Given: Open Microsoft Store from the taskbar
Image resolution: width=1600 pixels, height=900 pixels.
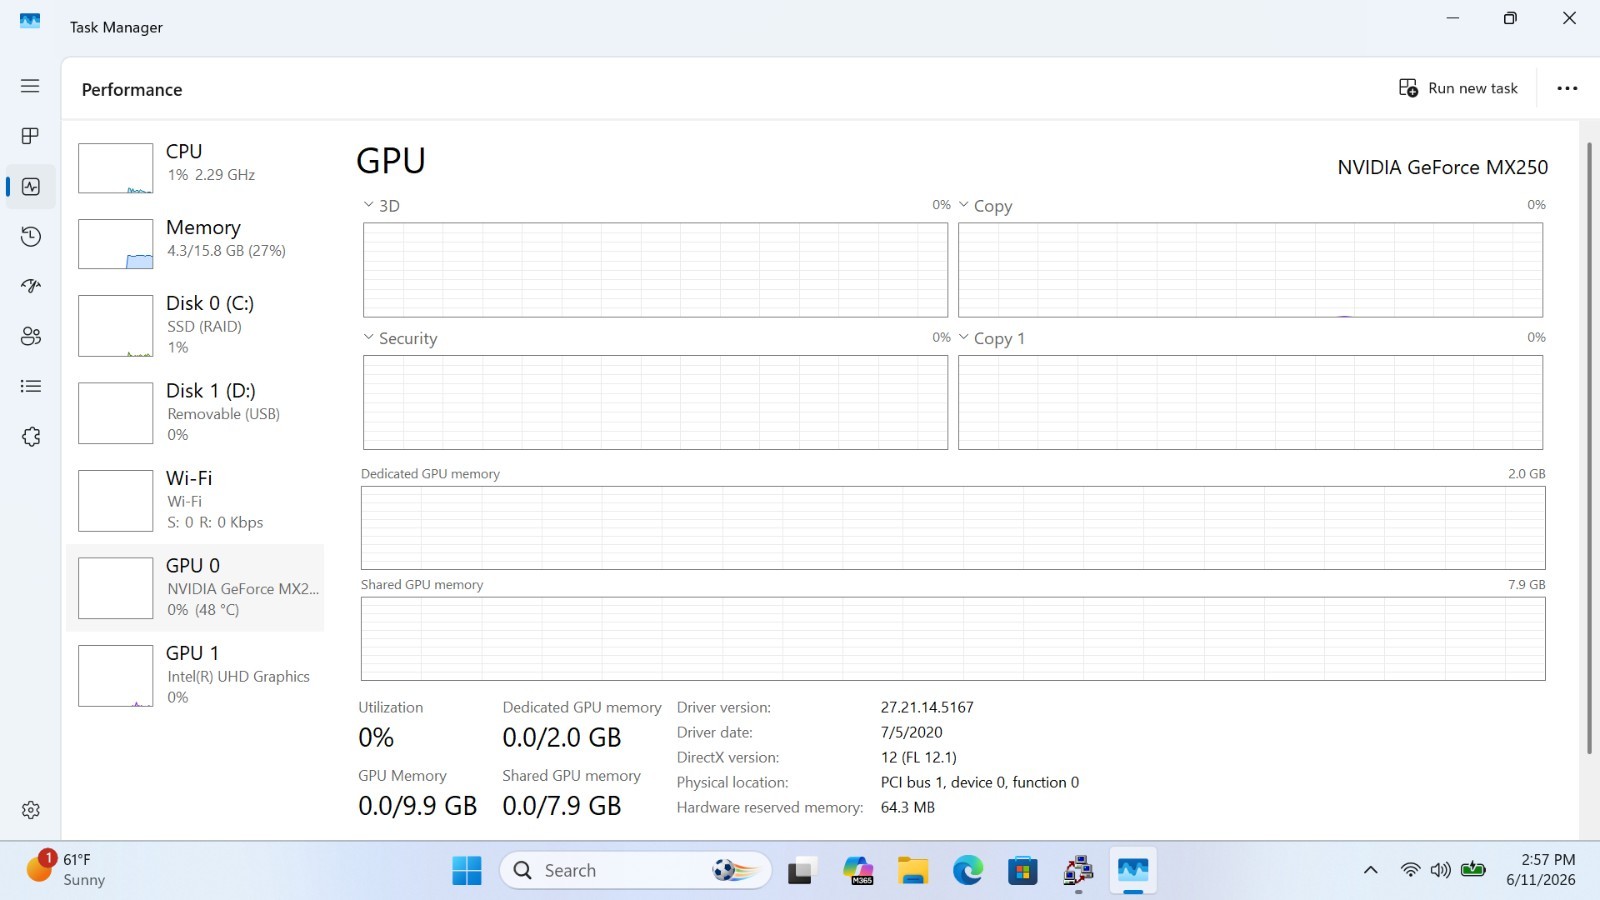Looking at the screenshot, I should 1022,871.
